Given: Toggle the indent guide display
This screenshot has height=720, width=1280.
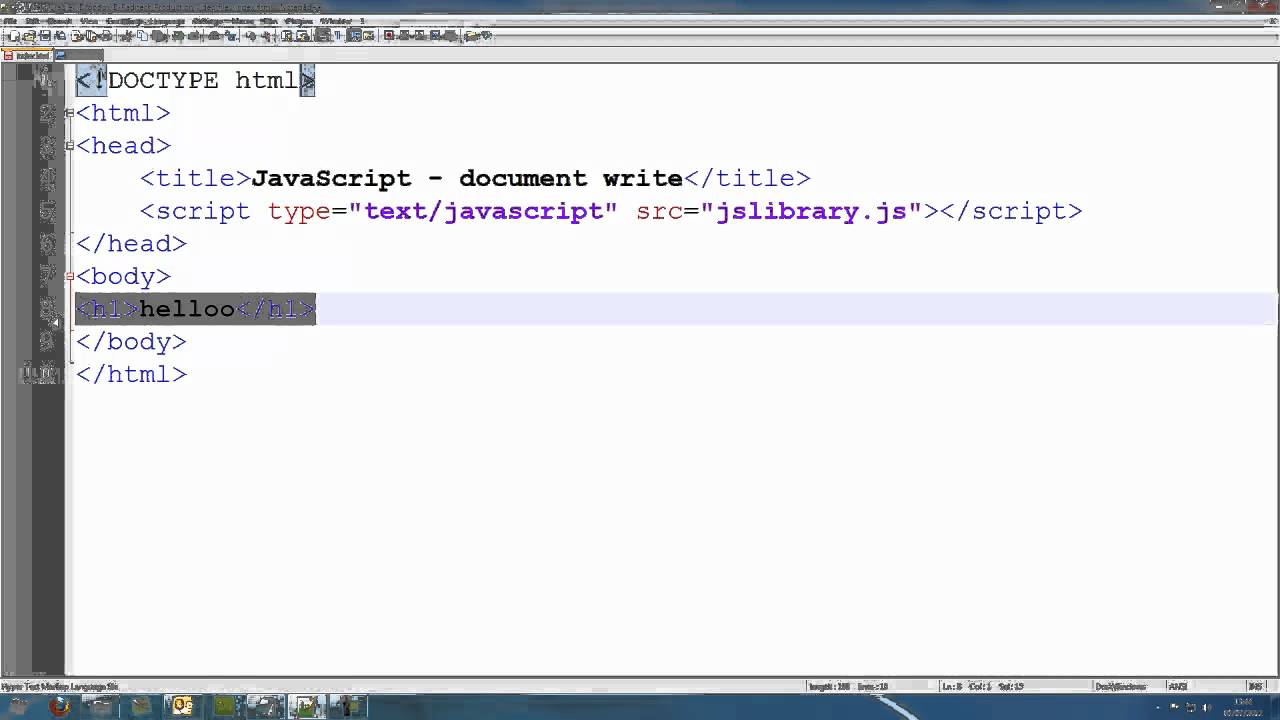Looking at the screenshot, I should coord(353,36).
